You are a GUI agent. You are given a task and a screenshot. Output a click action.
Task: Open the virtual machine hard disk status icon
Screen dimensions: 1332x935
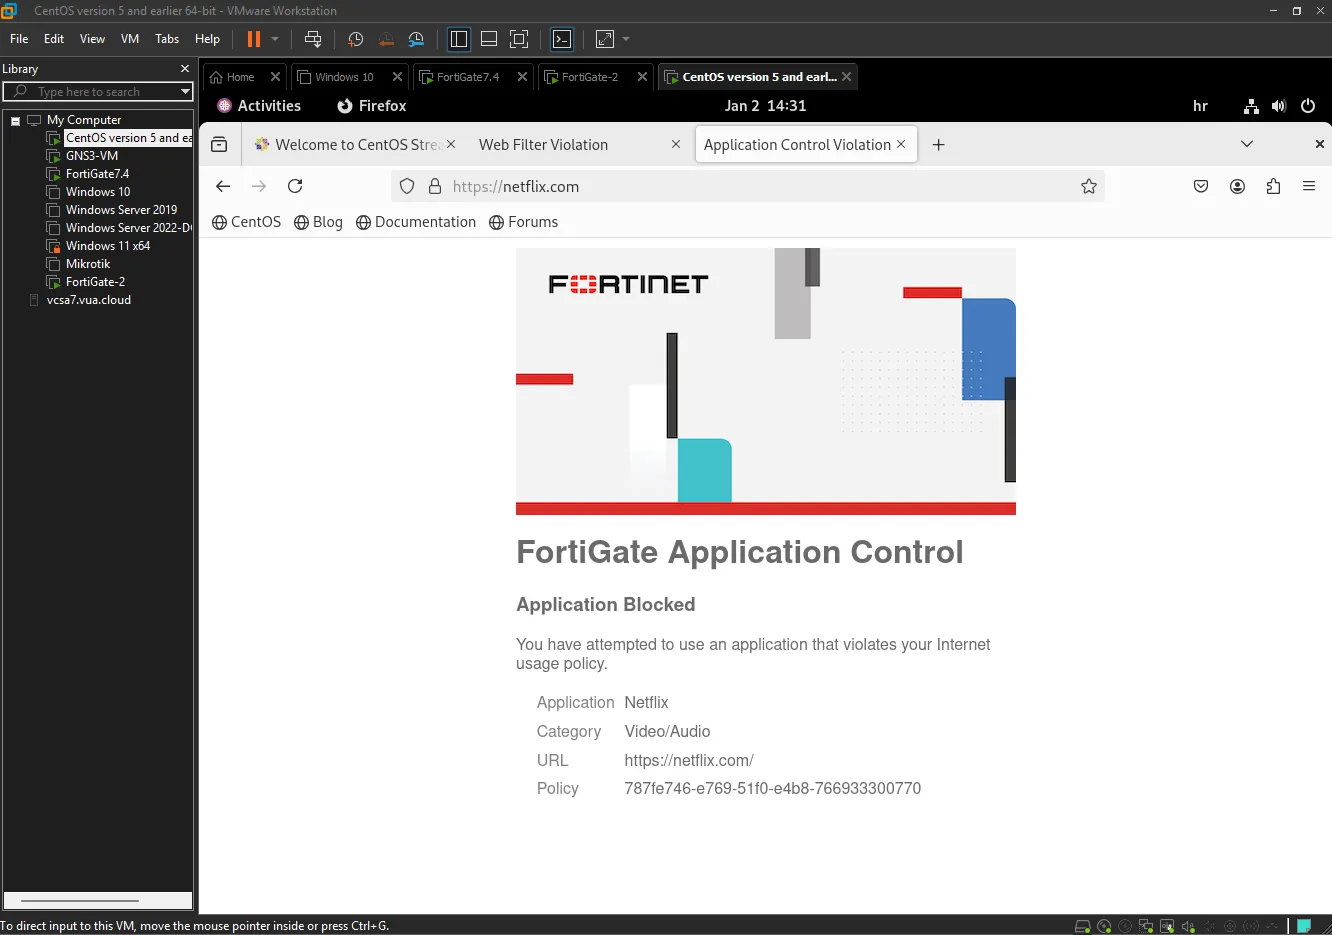(1081, 926)
